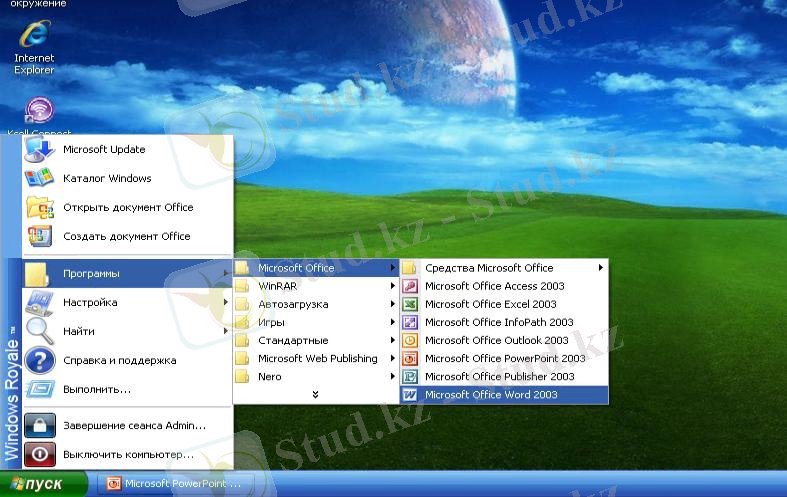Click the Word 2003 icon

click(410, 395)
